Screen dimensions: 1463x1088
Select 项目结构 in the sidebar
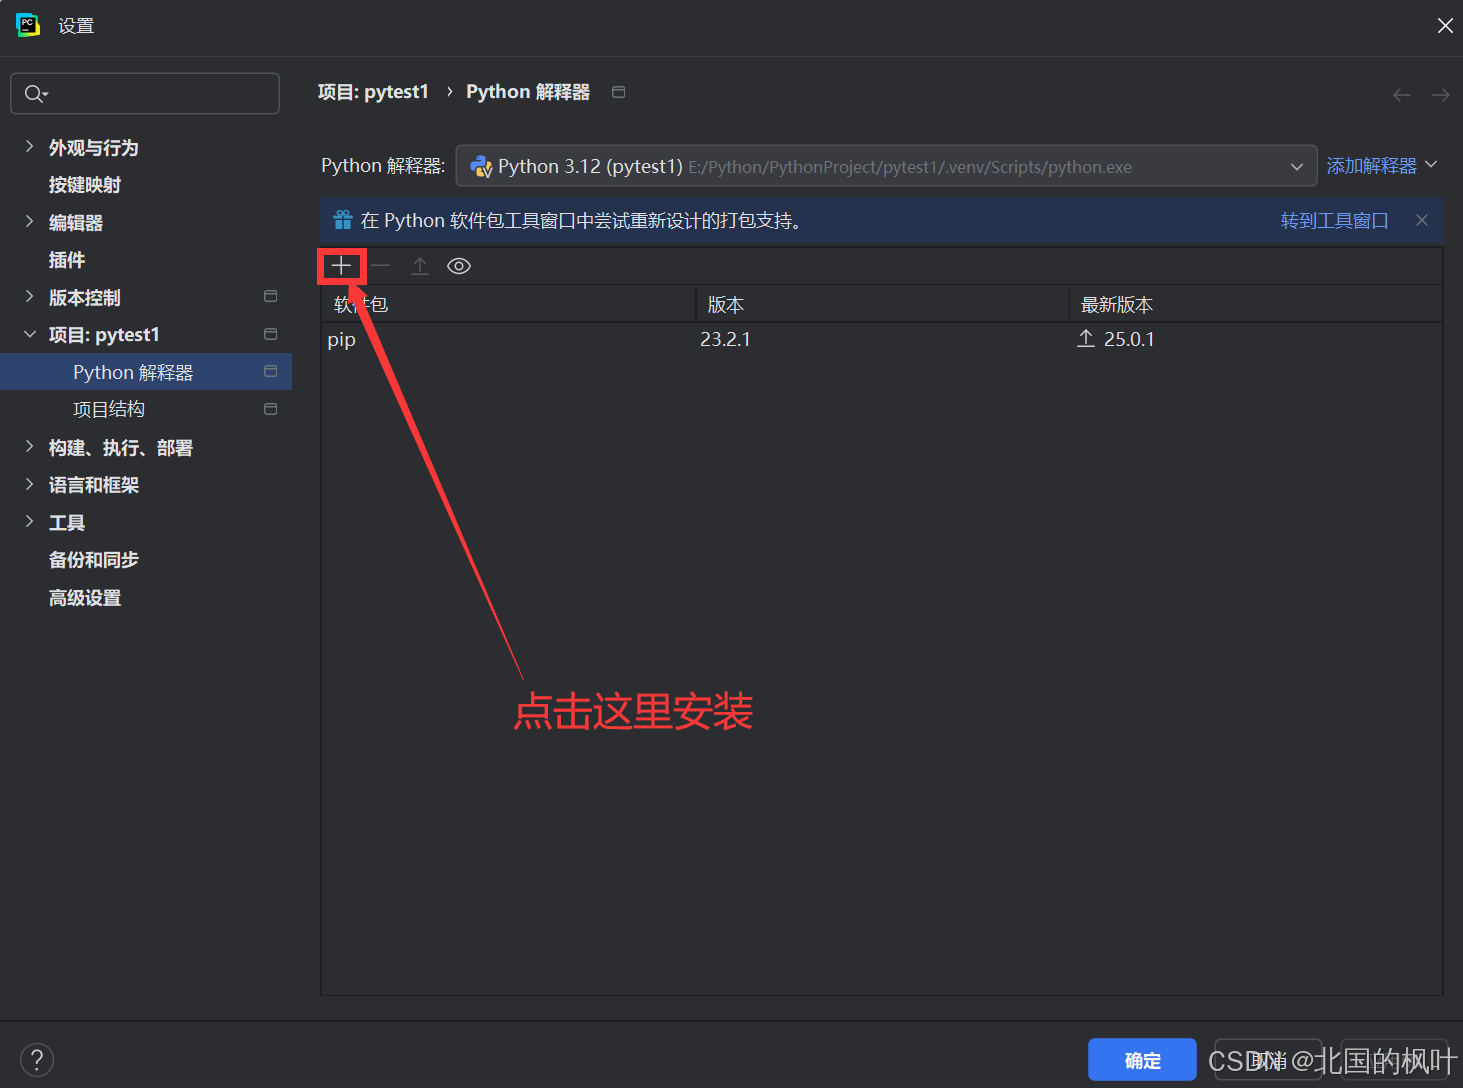click(109, 408)
